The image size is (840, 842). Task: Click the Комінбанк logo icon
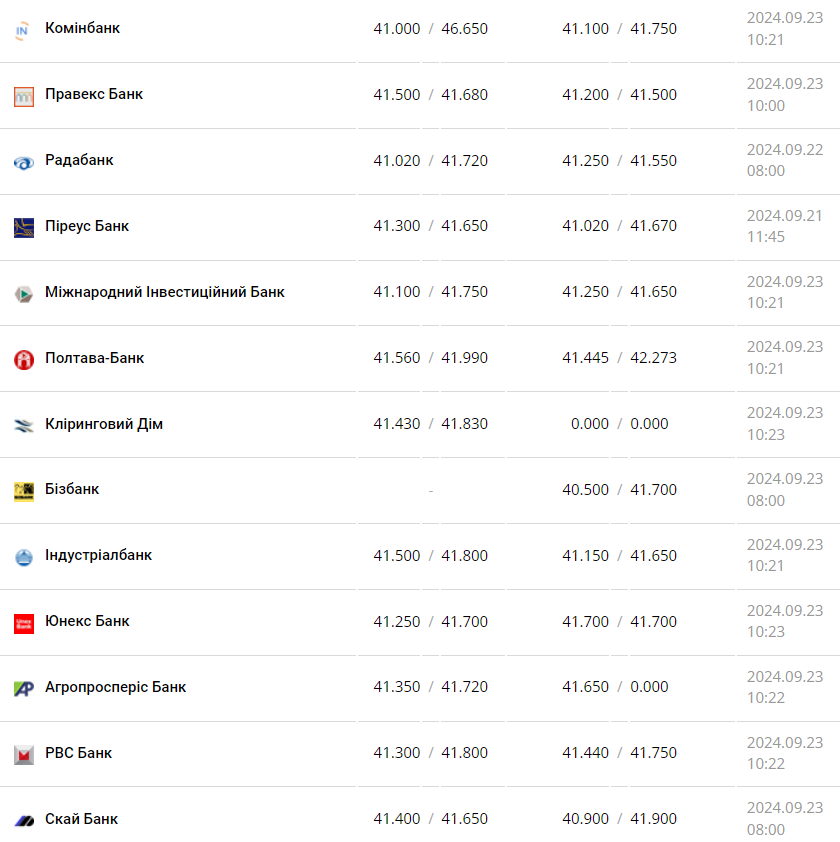(x=24, y=31)
